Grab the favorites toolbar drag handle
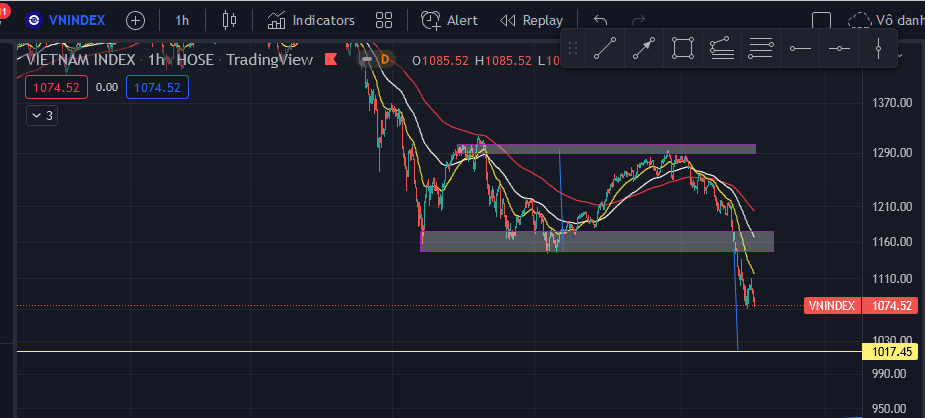925x418 pixels. click(x=573, y=48)
